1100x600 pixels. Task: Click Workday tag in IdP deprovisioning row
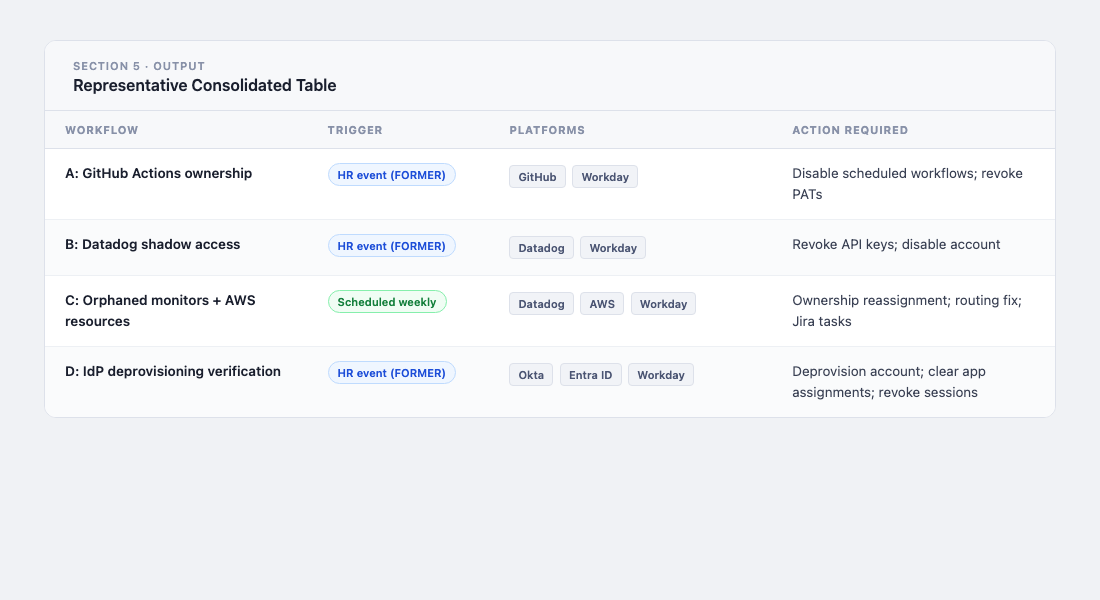[x=661, y=375]
